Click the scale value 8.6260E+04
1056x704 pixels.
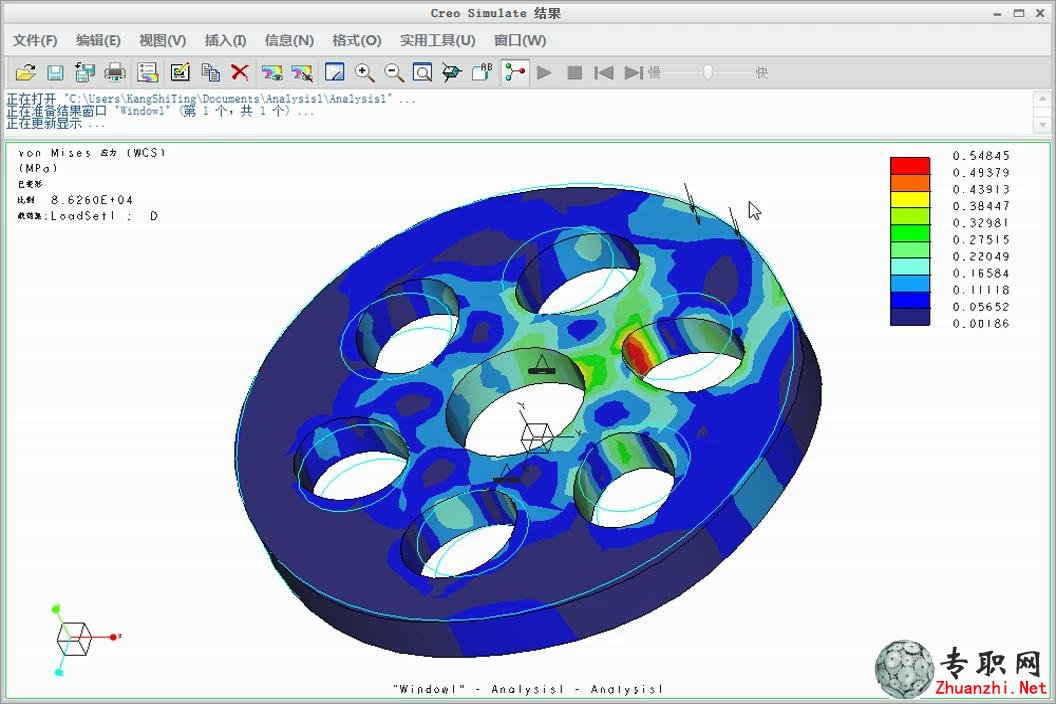tap(92, 200)
